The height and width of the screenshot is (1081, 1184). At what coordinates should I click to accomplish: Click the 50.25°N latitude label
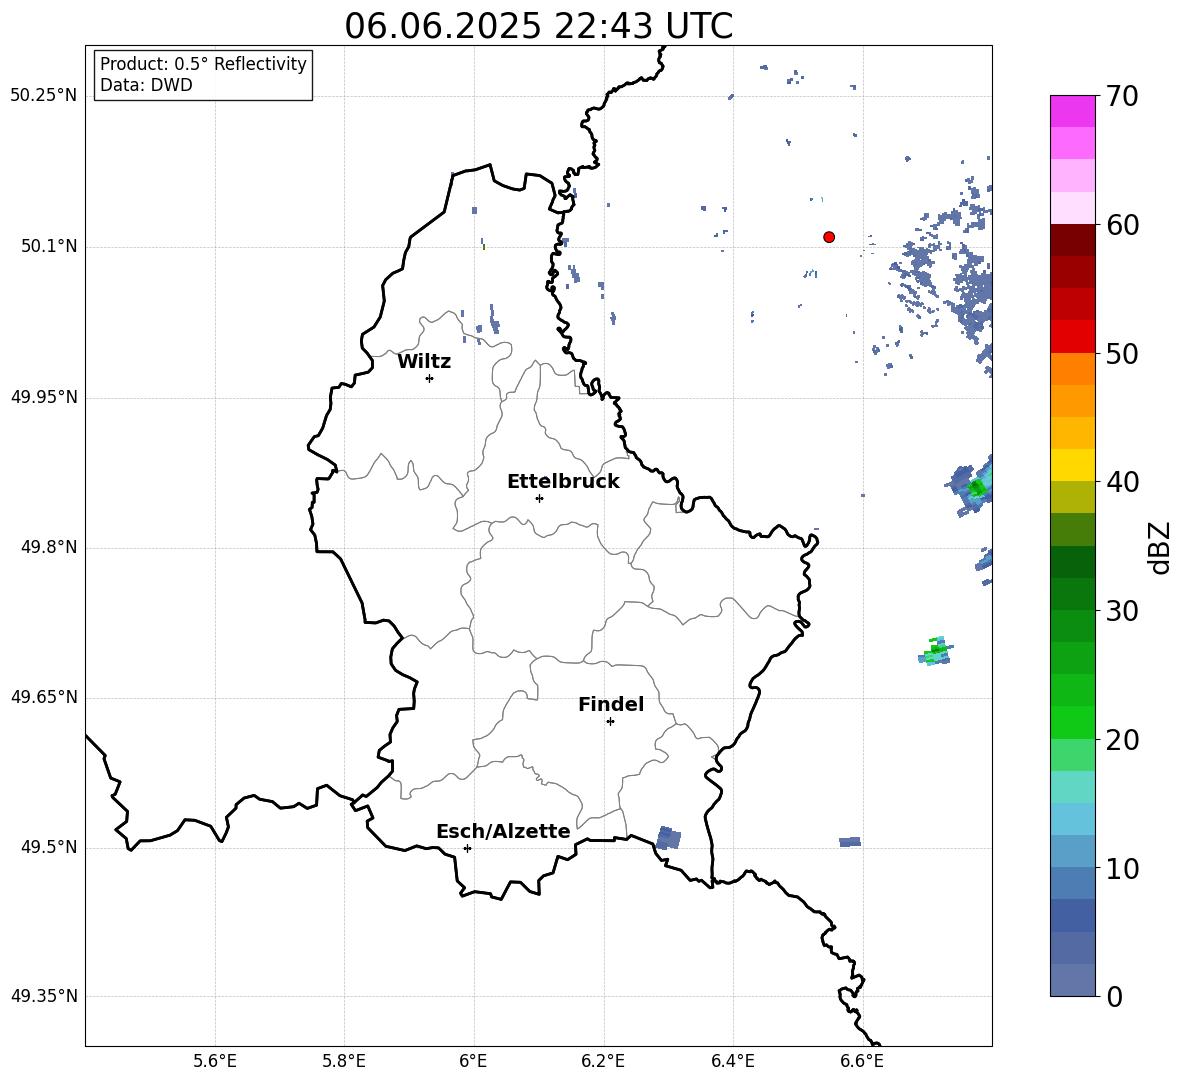44,96
